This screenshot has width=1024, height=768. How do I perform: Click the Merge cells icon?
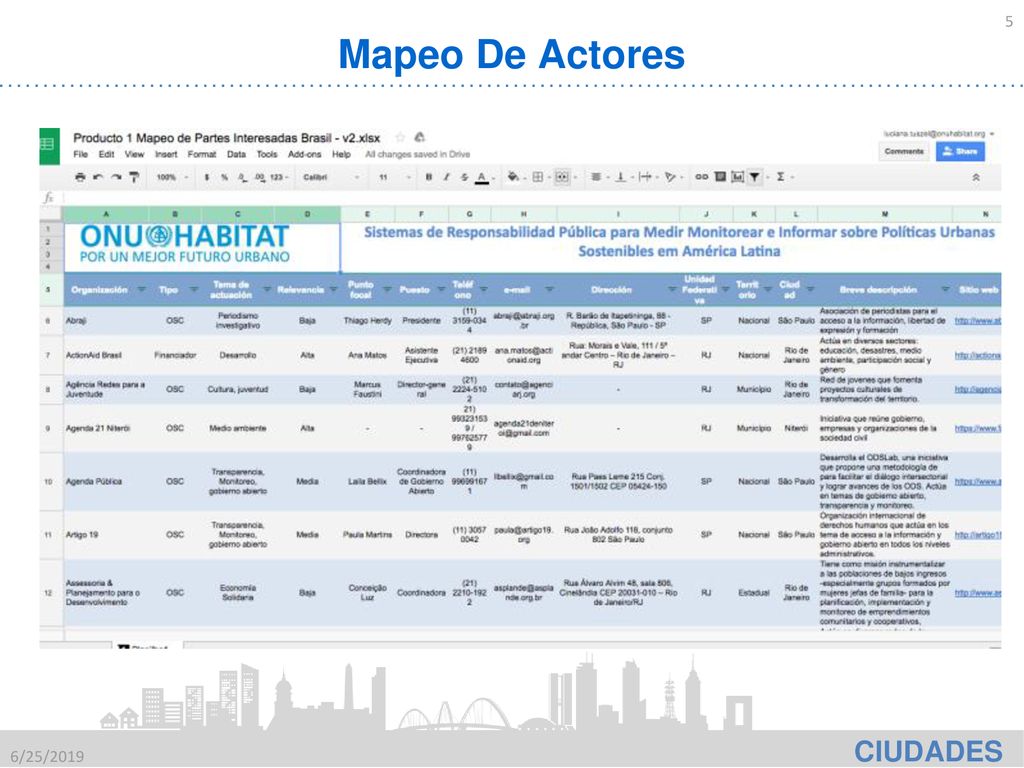(562, 177)
